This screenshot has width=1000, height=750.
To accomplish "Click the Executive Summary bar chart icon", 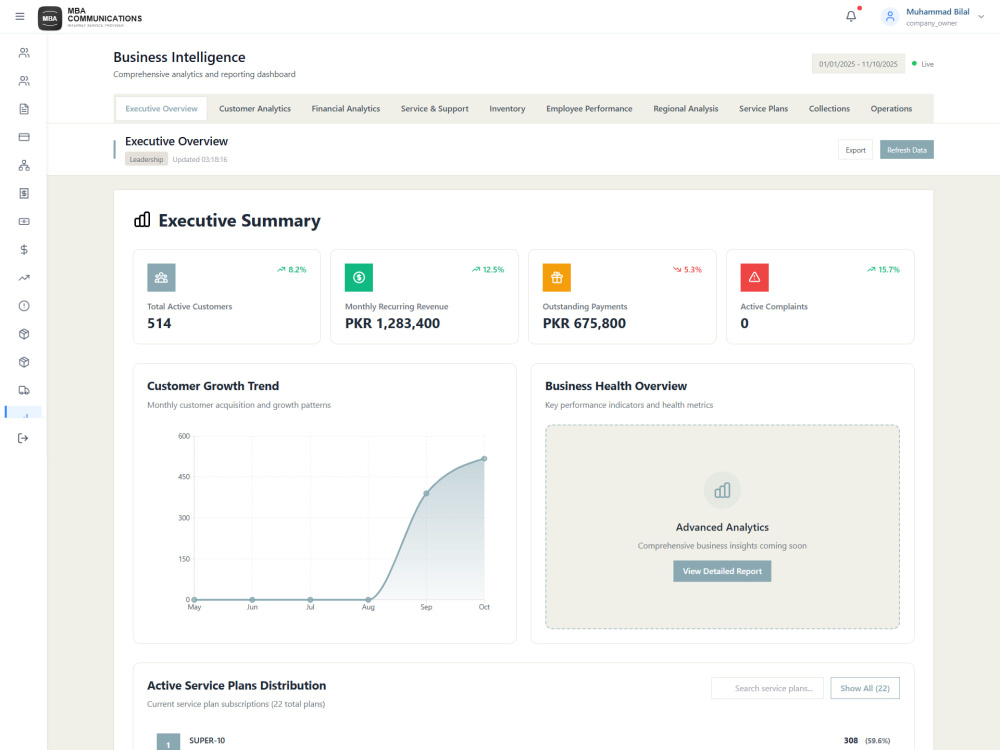I will [142, 220].
